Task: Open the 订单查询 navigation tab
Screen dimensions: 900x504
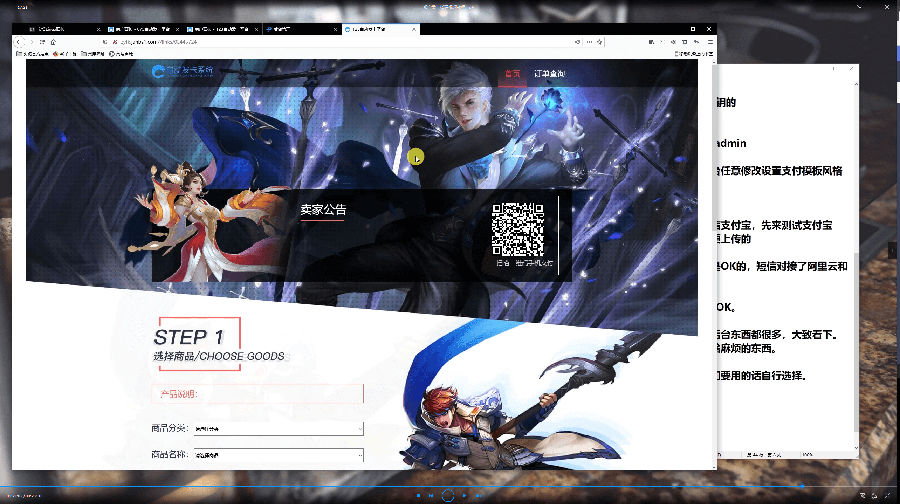Action: [x=550, y=73]
